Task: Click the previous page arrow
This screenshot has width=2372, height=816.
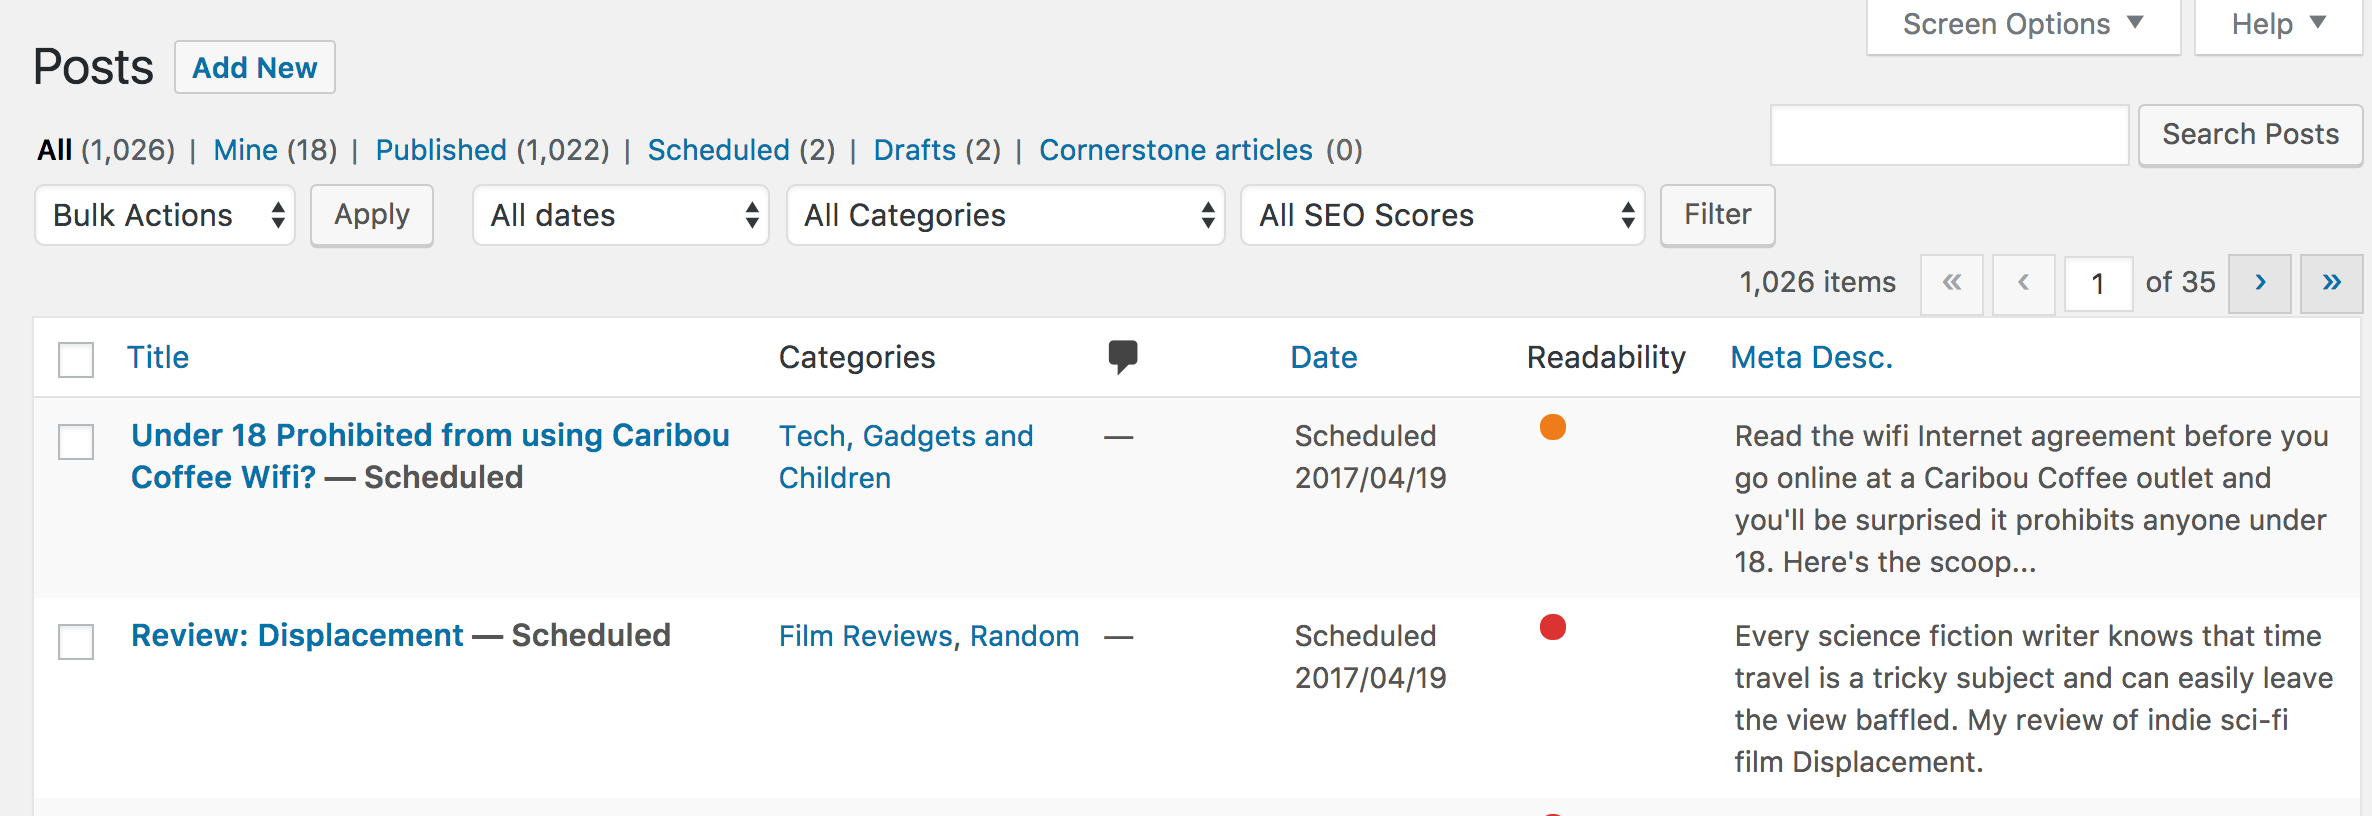Action: [2023, 284]
